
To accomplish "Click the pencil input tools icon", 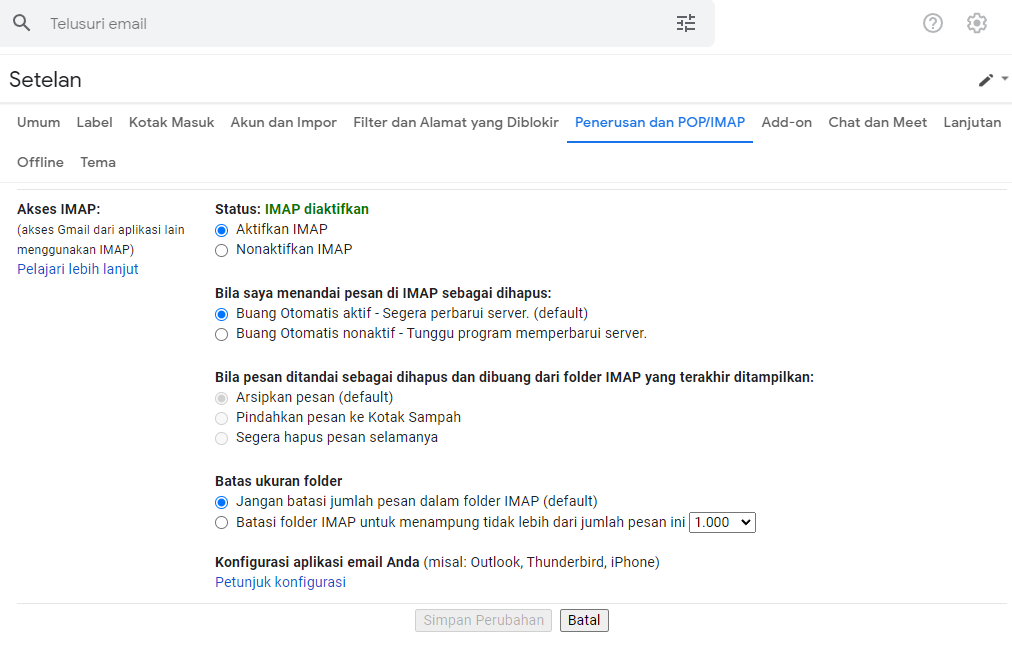I will point(986,80).
